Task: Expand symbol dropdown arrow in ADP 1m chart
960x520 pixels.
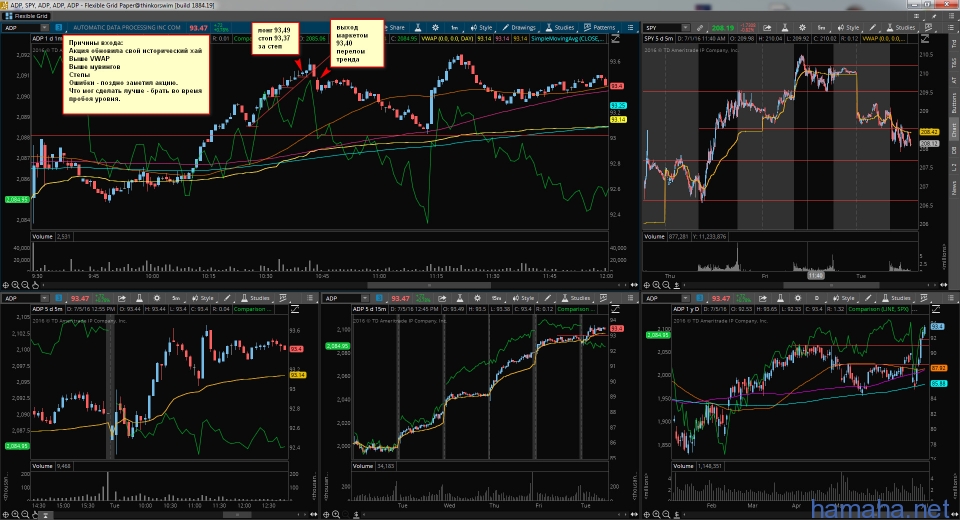Action: tap(45, 28)
